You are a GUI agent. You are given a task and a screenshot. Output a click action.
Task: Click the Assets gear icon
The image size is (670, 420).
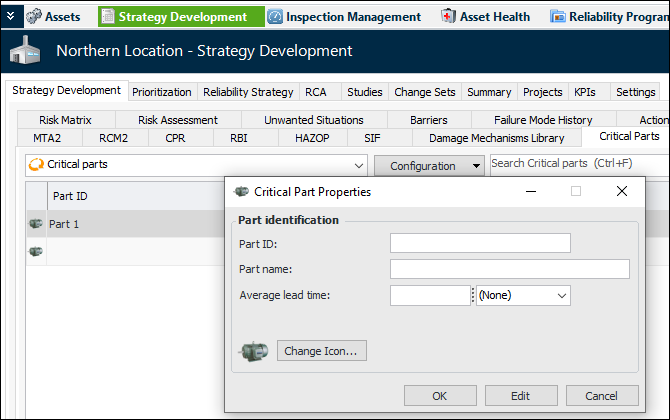coord(34,16)
